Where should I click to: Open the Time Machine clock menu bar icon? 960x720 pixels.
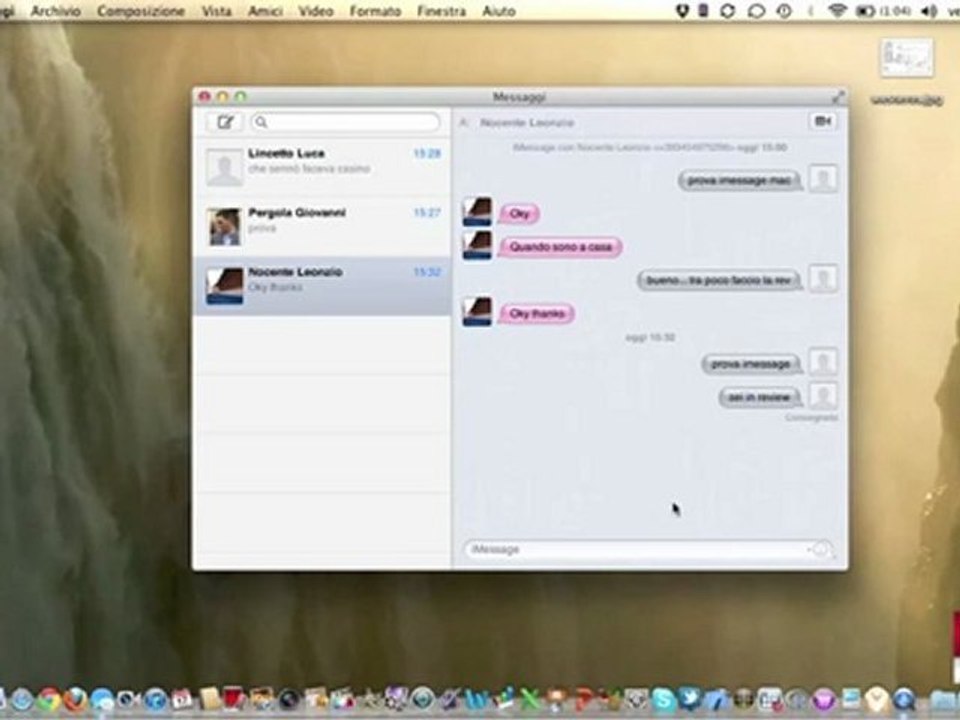[784, 11]
